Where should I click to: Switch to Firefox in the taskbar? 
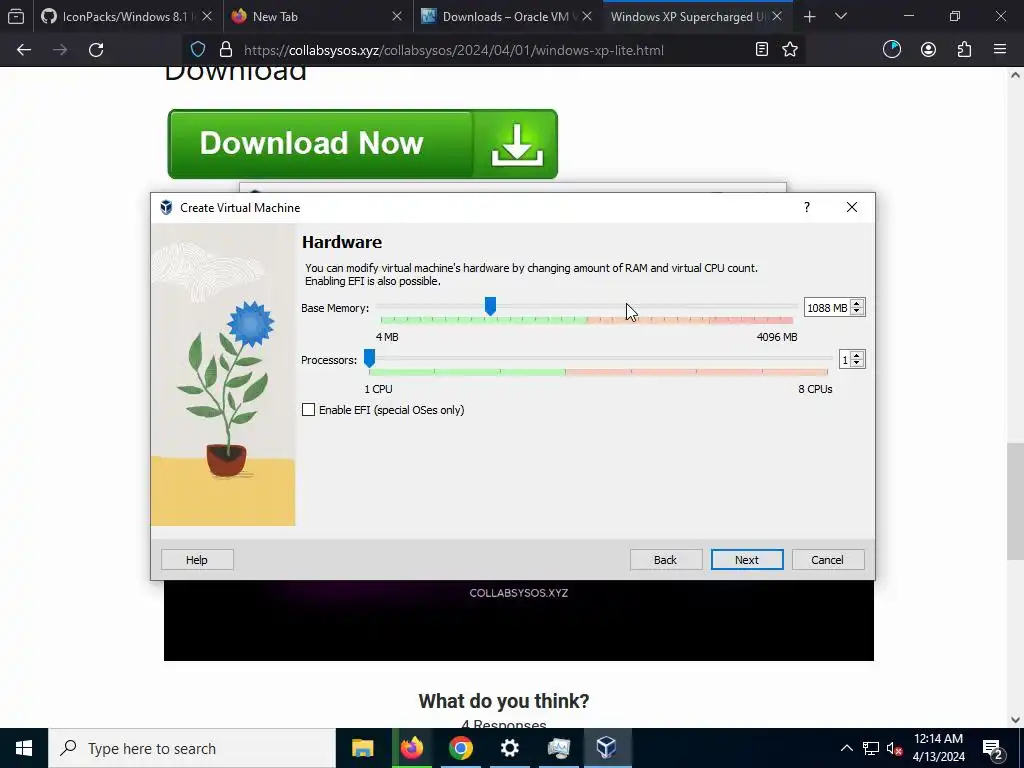[411, 748]
